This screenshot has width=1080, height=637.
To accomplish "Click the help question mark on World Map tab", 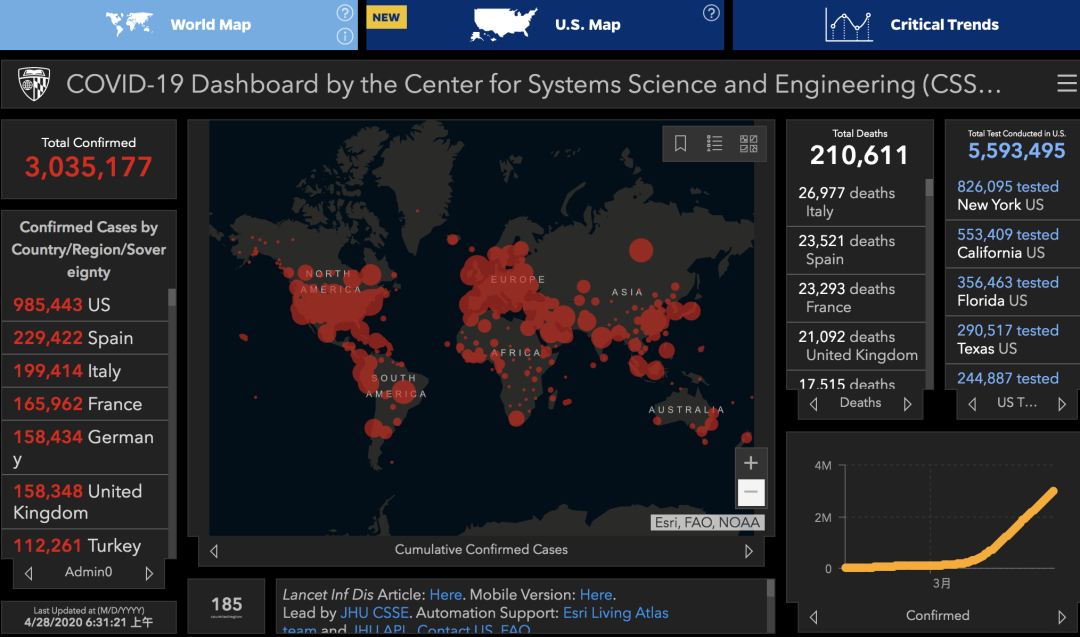I will pos(345,13).
